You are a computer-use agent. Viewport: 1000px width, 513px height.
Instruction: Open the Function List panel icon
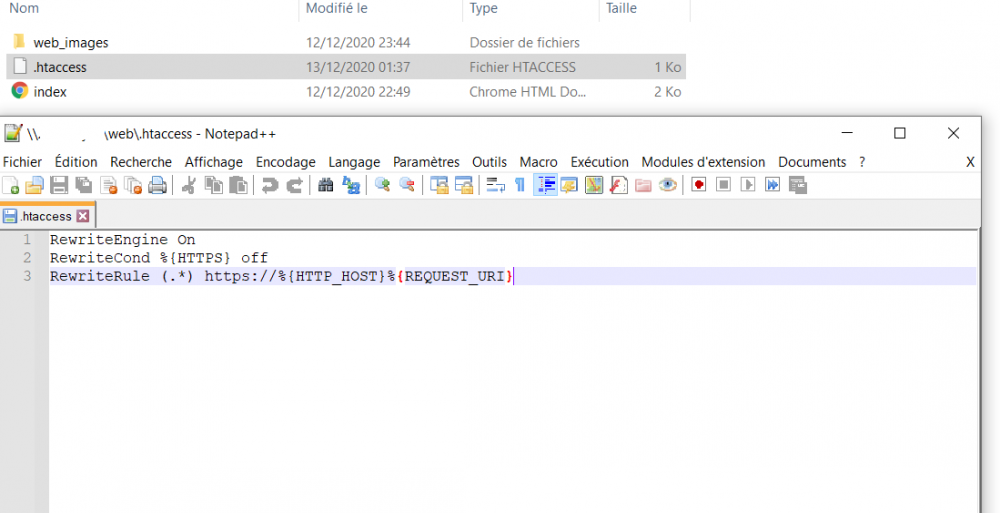[619, 186]
